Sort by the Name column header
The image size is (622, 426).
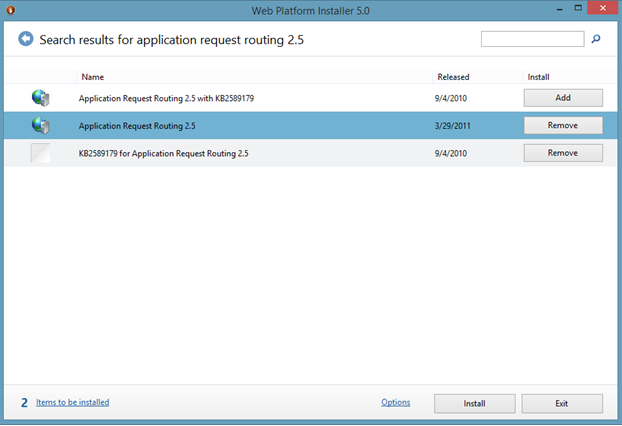93,77
